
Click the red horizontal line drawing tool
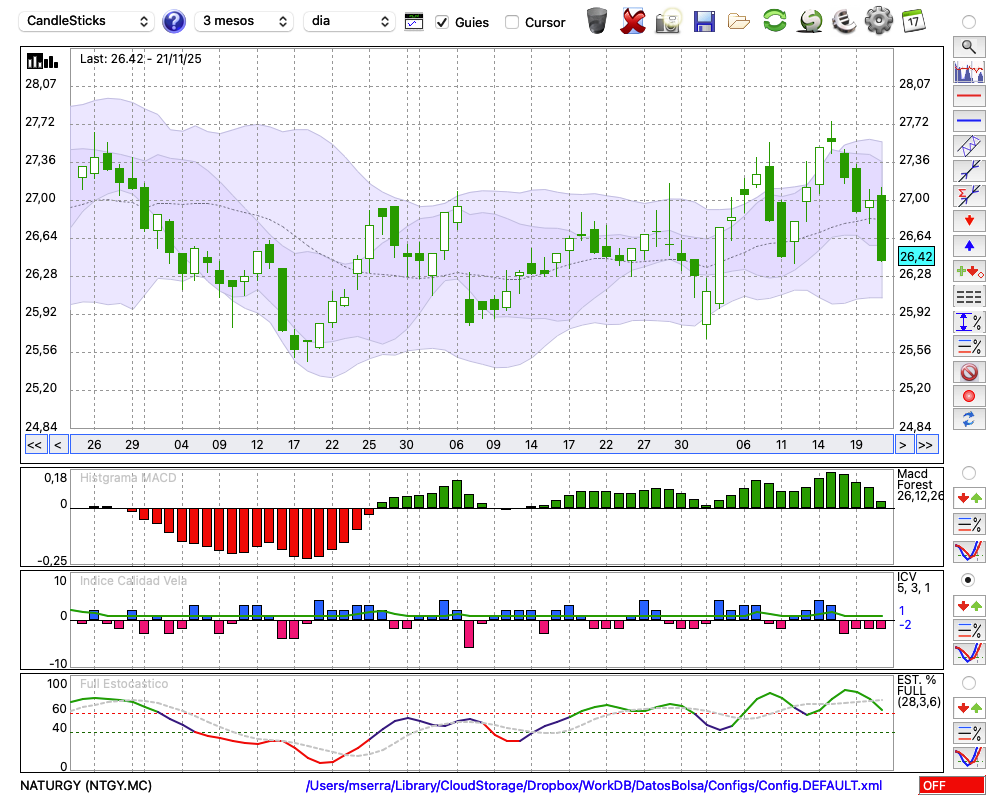(968, 96)
